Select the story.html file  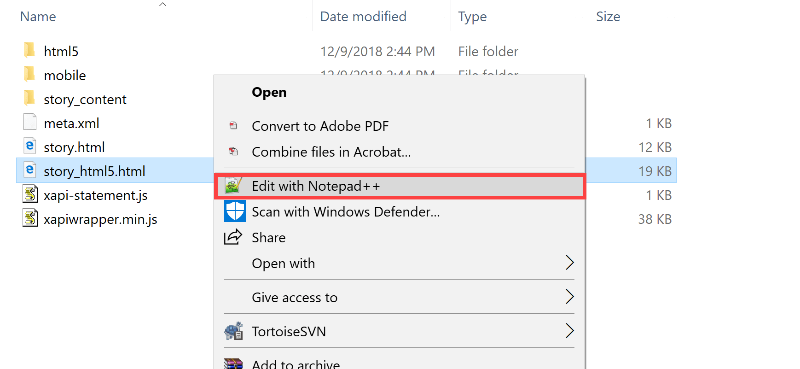pos(74,147)
